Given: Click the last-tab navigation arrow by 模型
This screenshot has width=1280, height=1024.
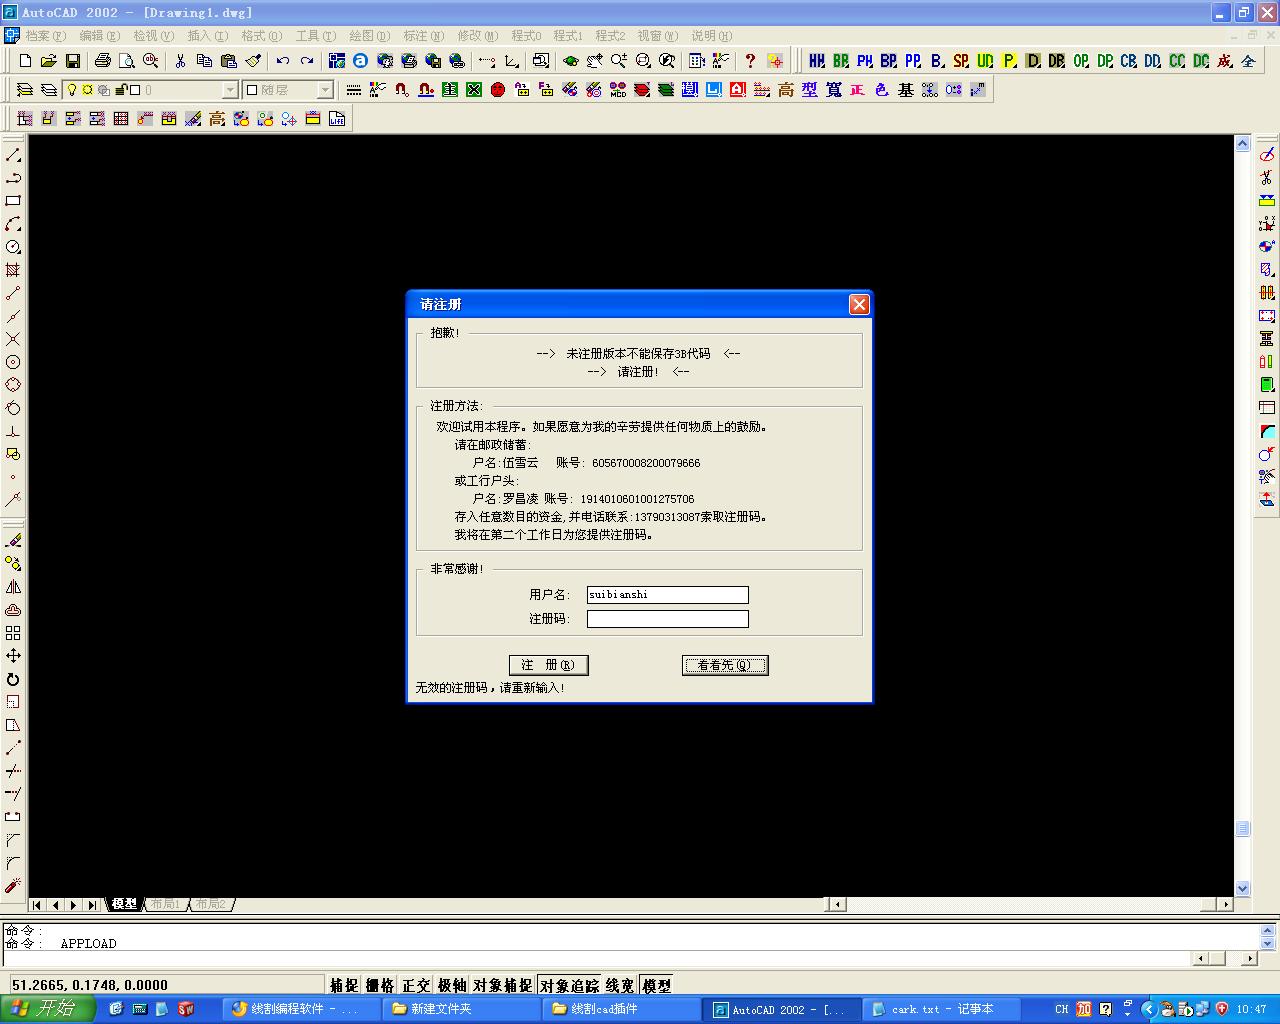Looking at the screenshot, I should (92, 904).
